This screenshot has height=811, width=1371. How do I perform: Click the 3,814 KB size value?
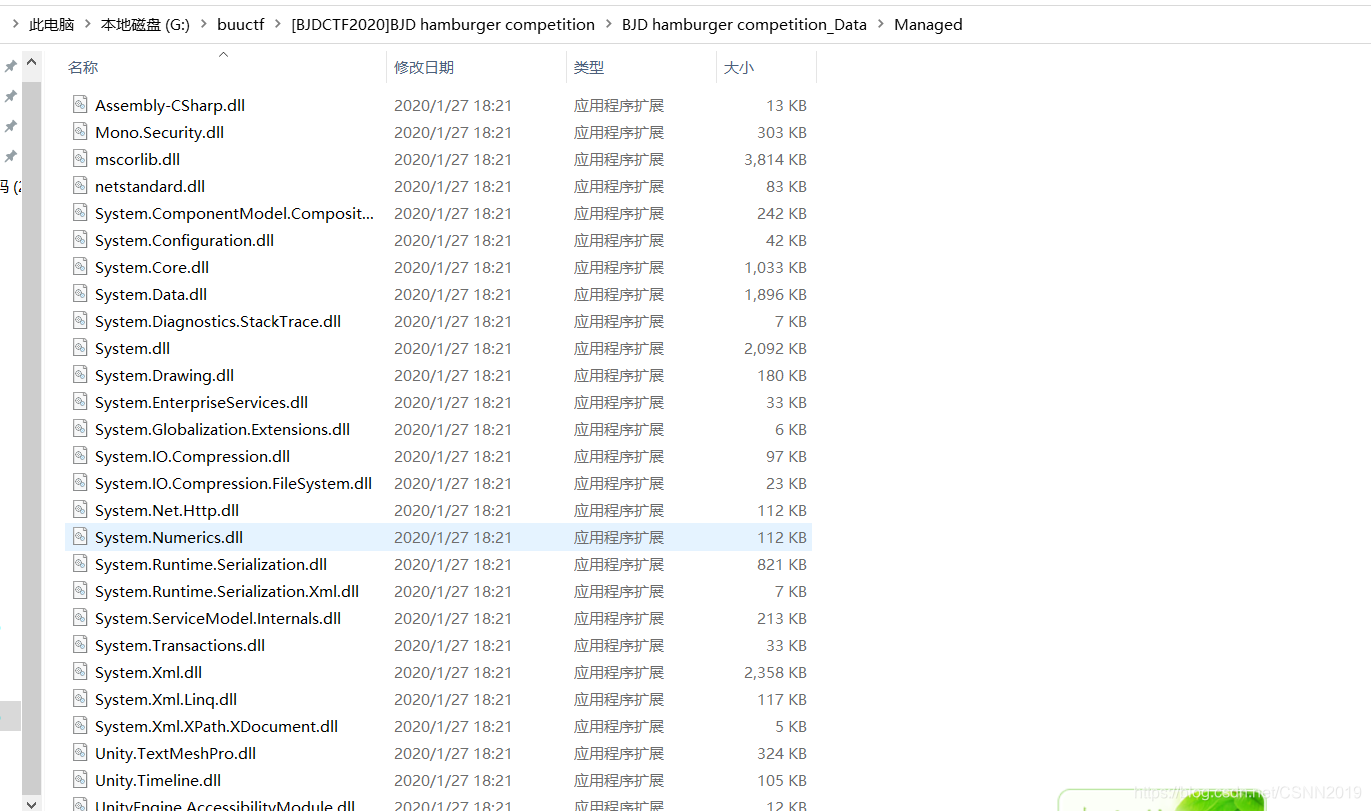(775, 159)
